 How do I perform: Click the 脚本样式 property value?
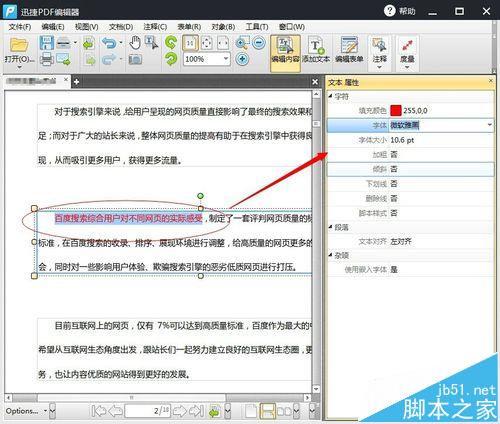[x=394, y=213]
